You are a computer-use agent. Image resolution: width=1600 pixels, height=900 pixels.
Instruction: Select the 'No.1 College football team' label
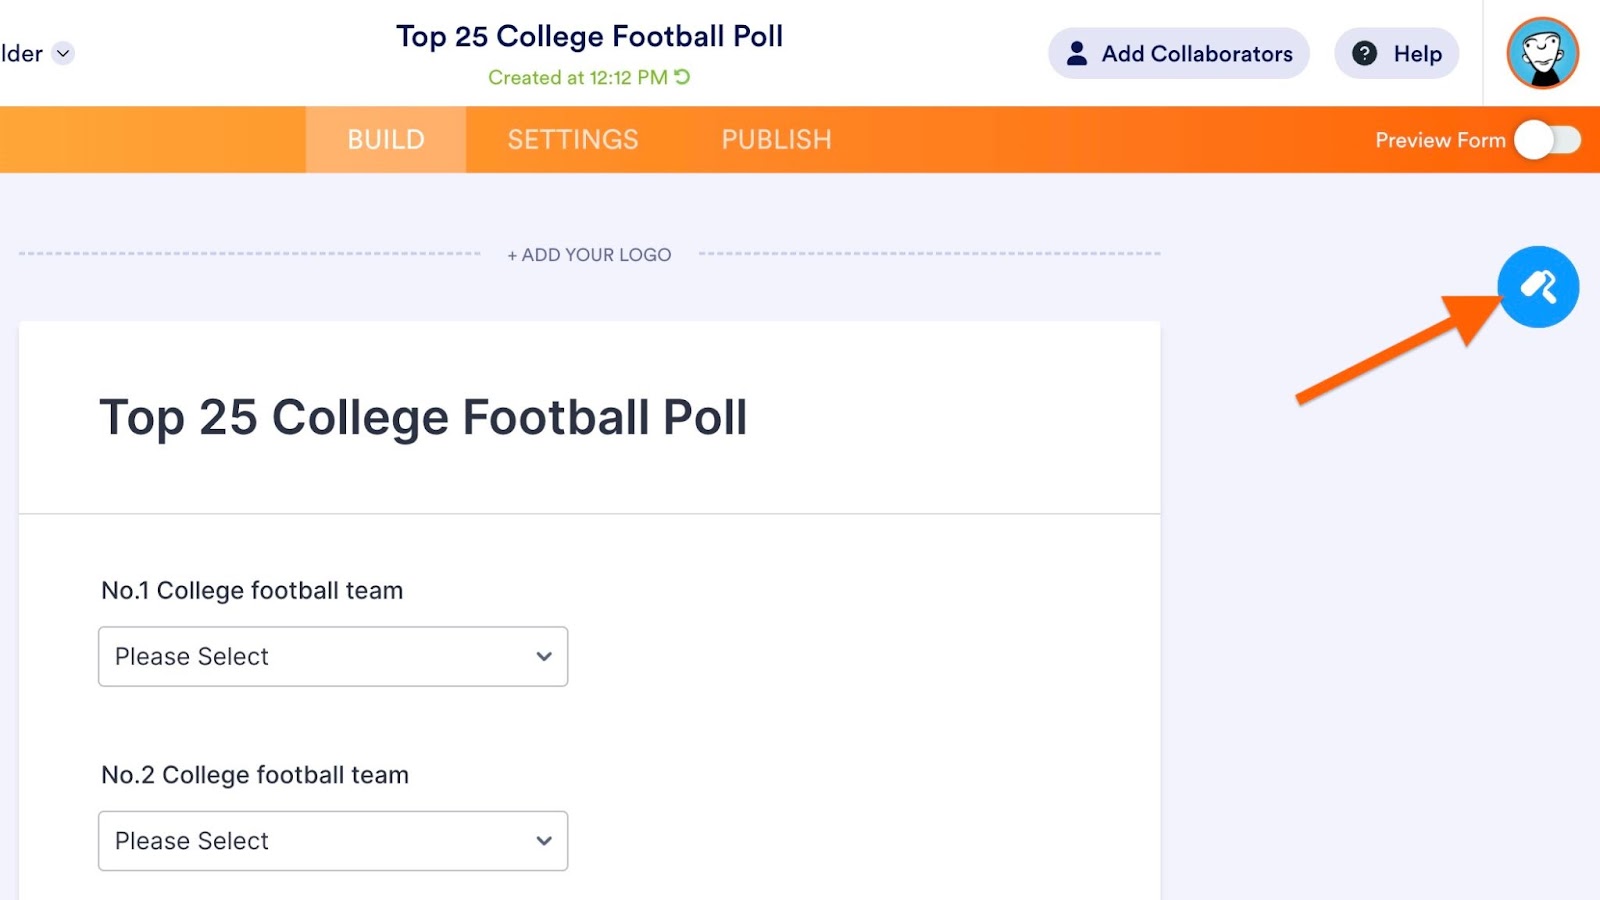(x=252, y=591)
